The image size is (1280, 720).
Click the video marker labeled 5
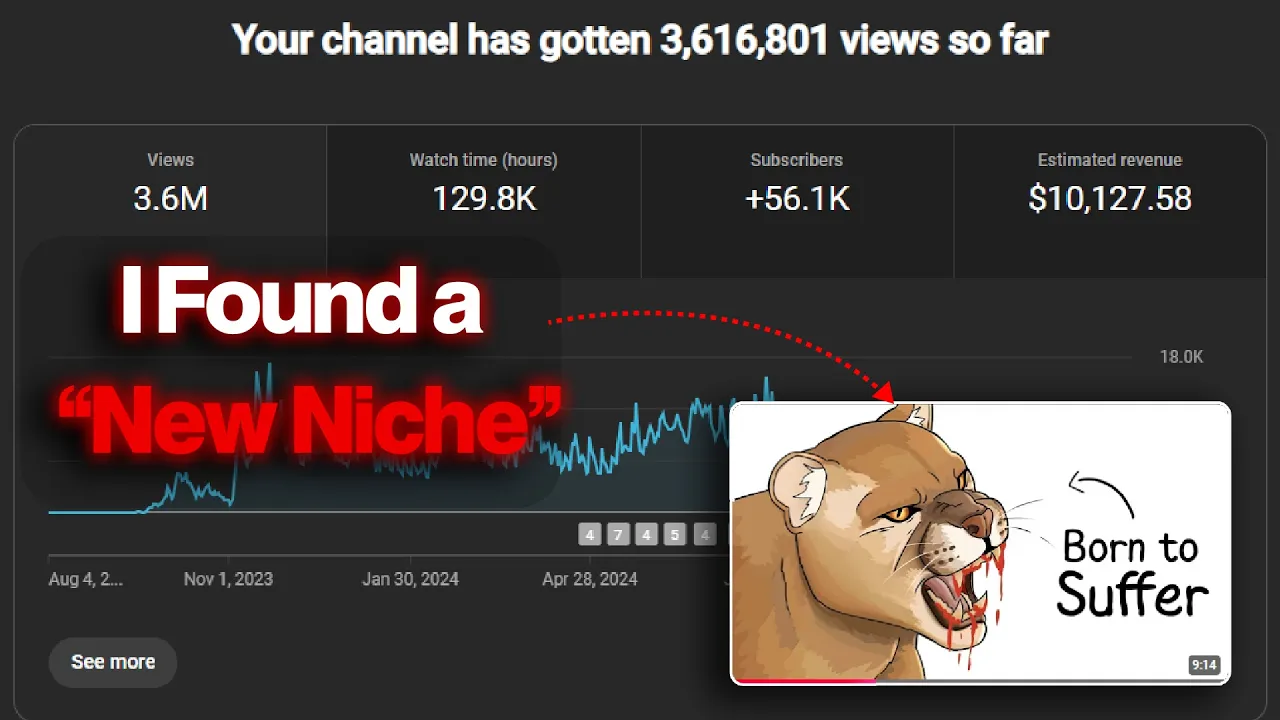tap(675, 535)
